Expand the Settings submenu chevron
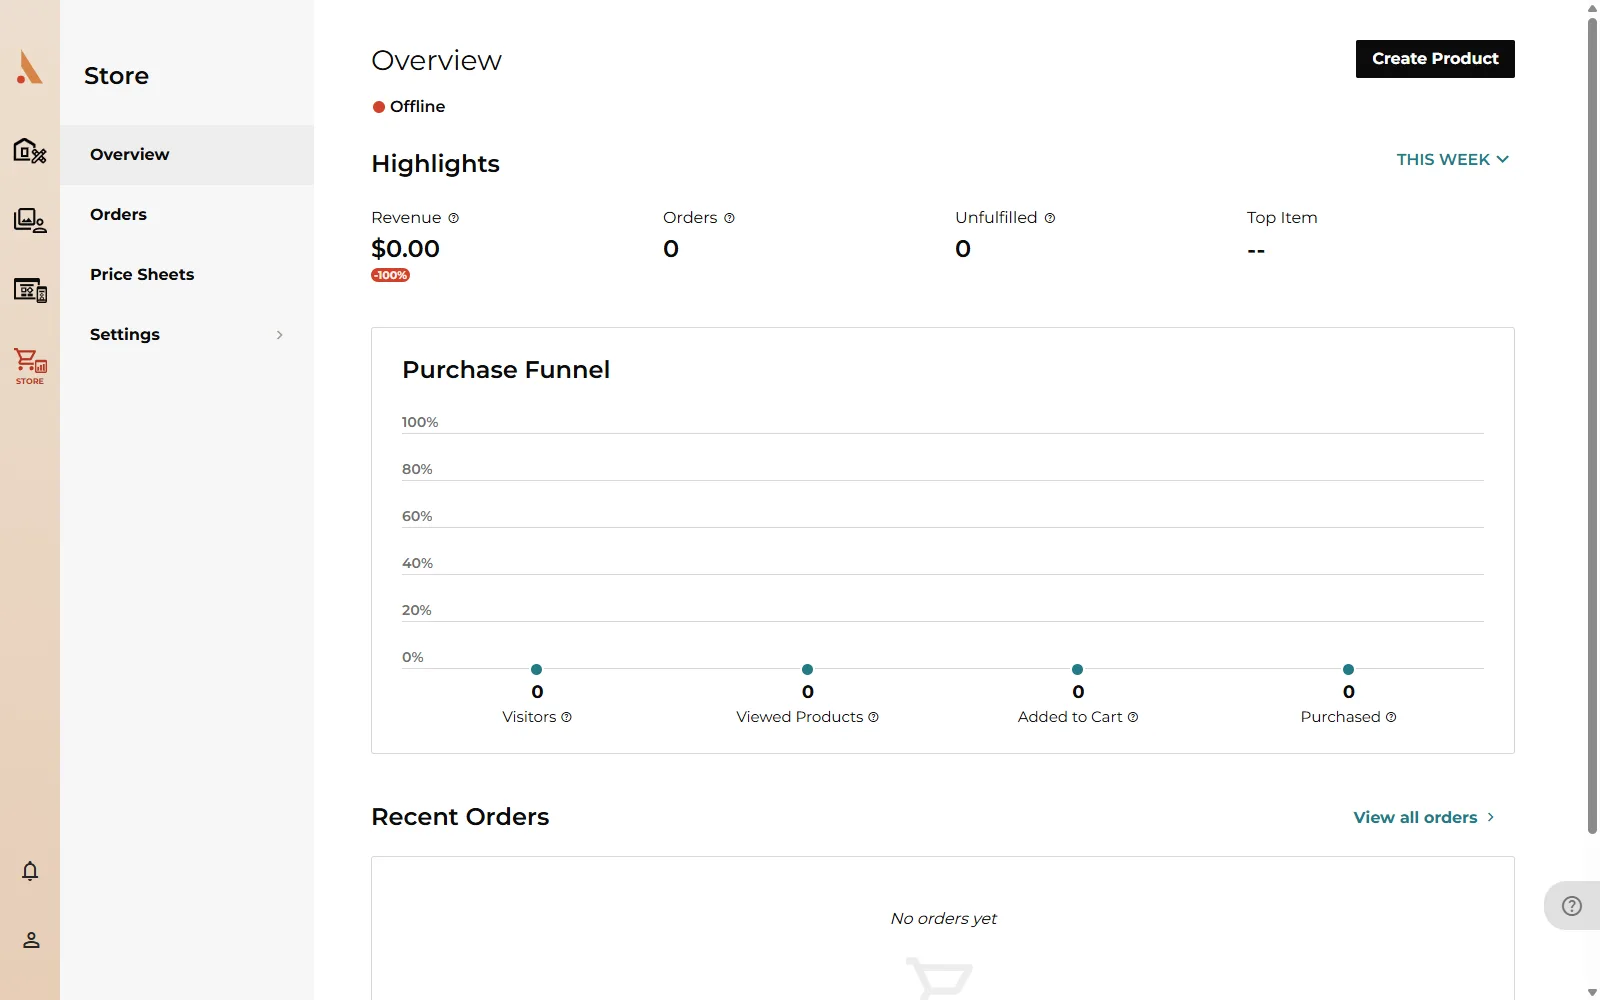The height and width of the screenshot is (1000, 1600). [279, 335]
